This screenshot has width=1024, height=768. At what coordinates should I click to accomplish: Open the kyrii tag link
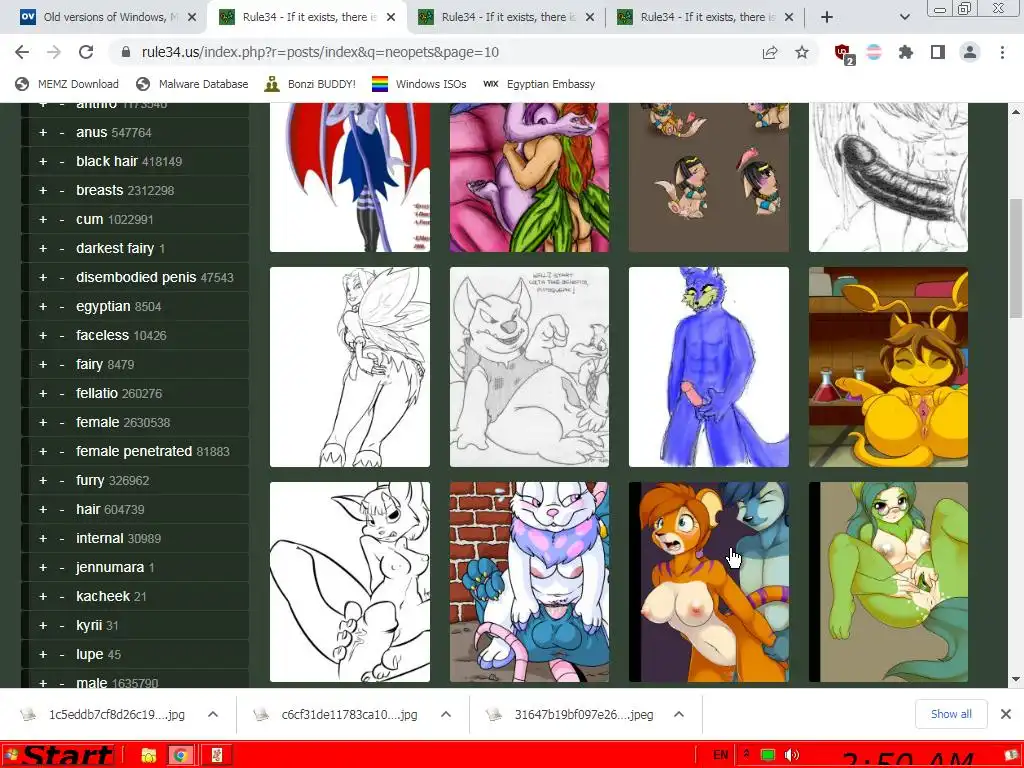coord(89,625)
